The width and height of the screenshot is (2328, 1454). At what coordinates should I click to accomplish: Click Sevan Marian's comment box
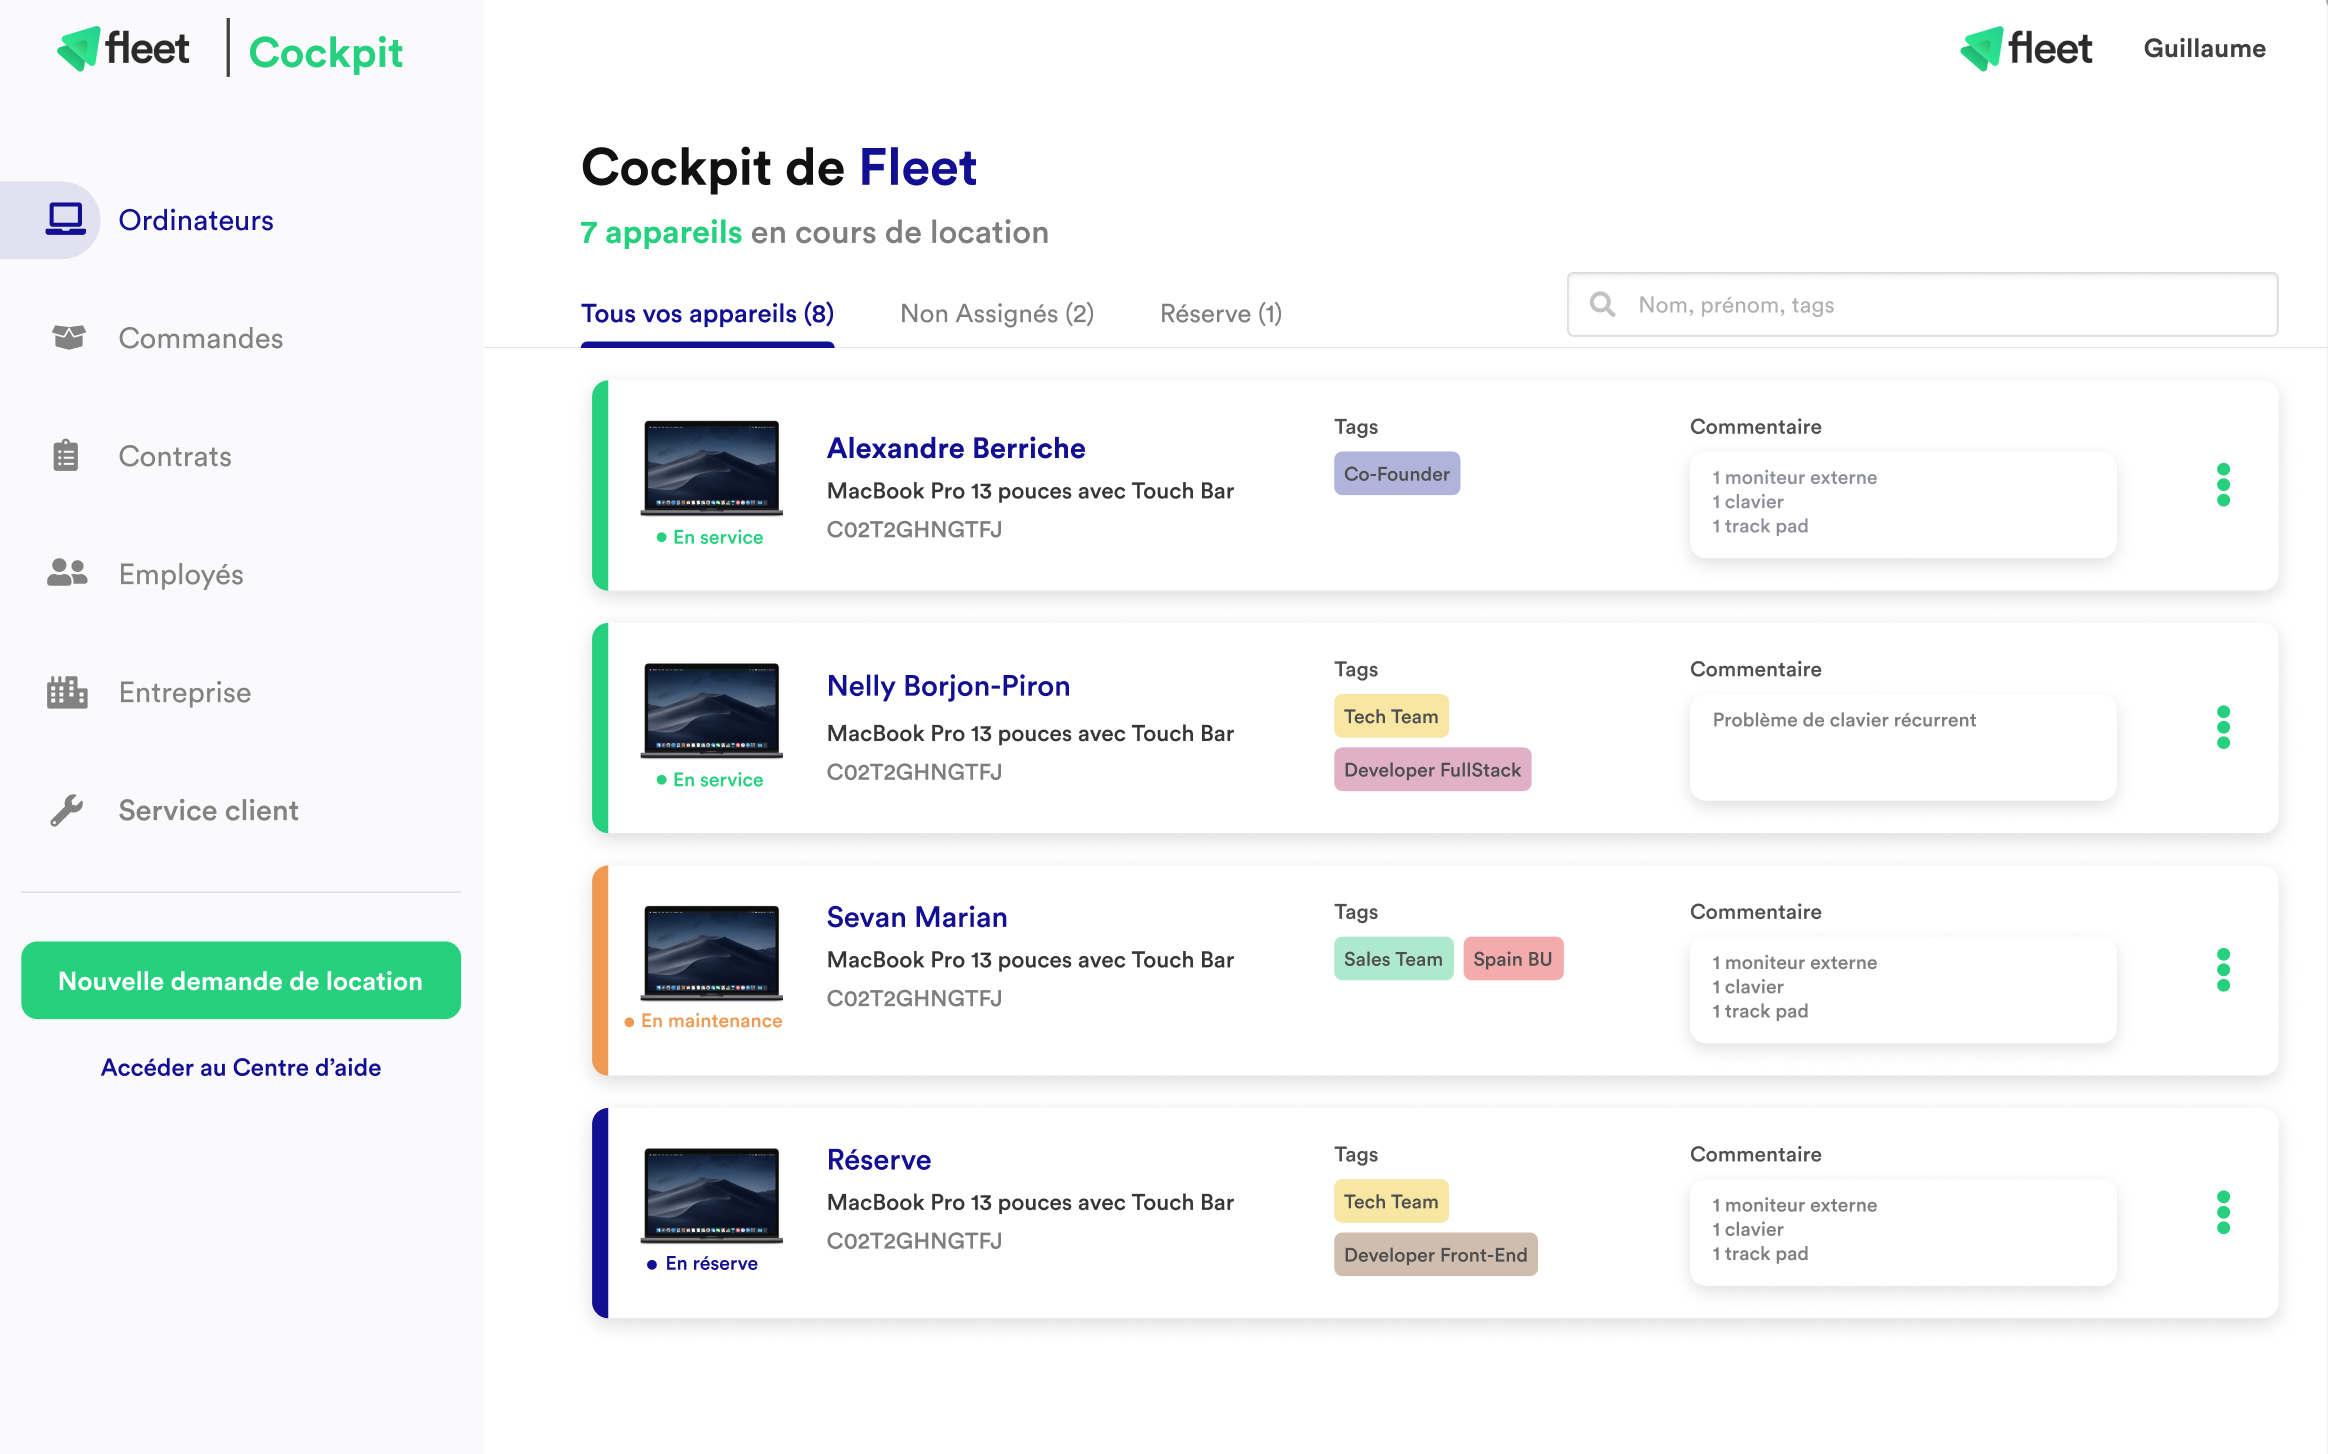(1902, 989)
